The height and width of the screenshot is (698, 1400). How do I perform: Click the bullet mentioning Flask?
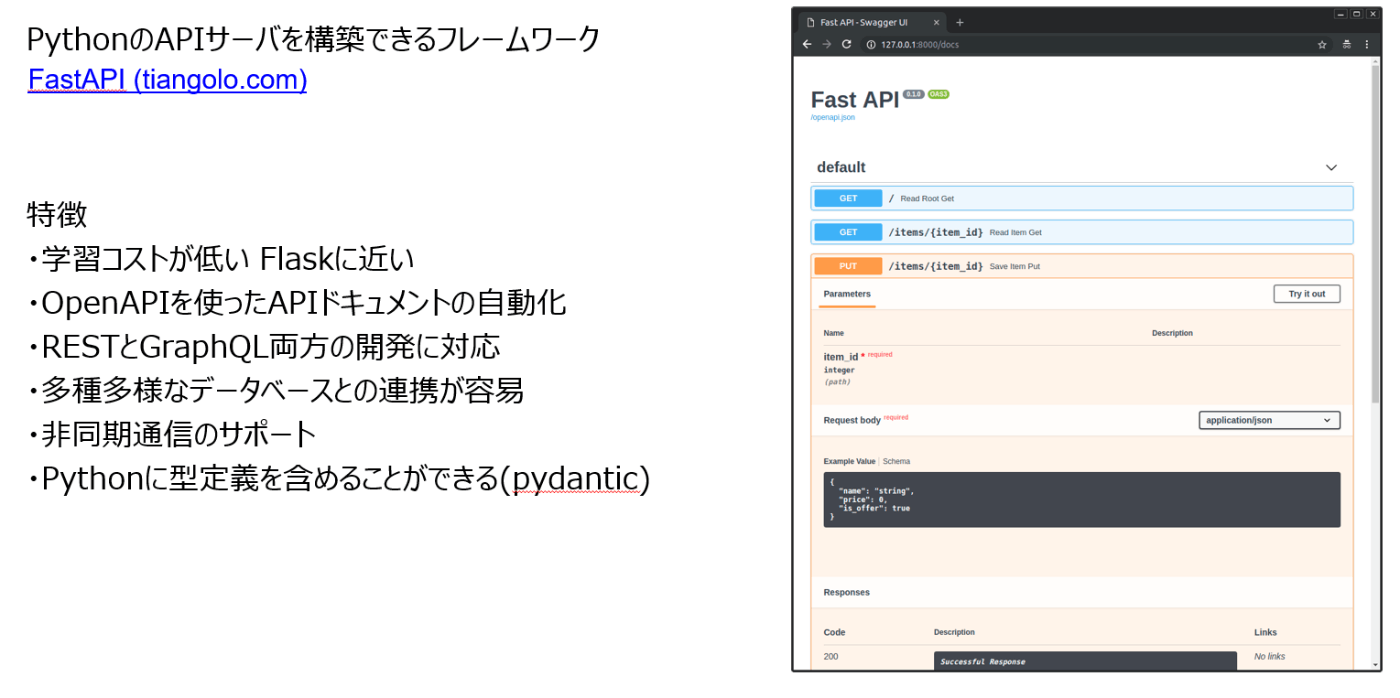pyautogui.click(x=220, y=259)
